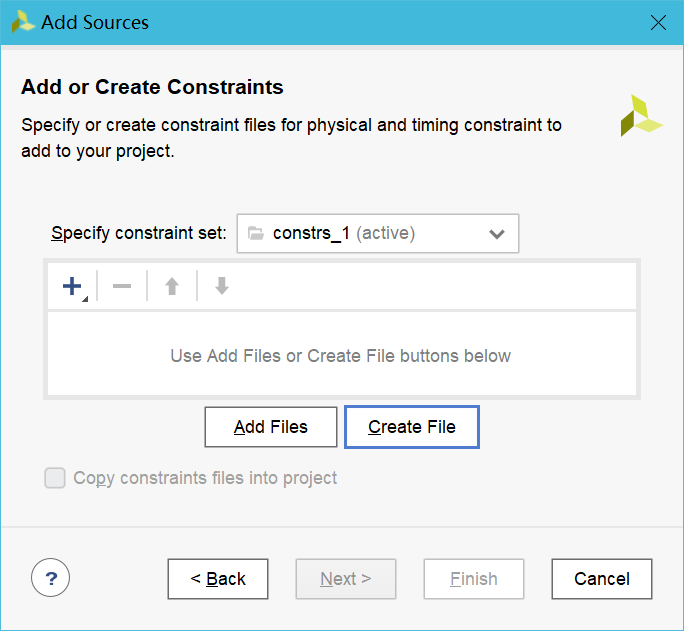The image size is (684, 631).
Task: Close the Add Sources window
Action: tap(658, 22)
